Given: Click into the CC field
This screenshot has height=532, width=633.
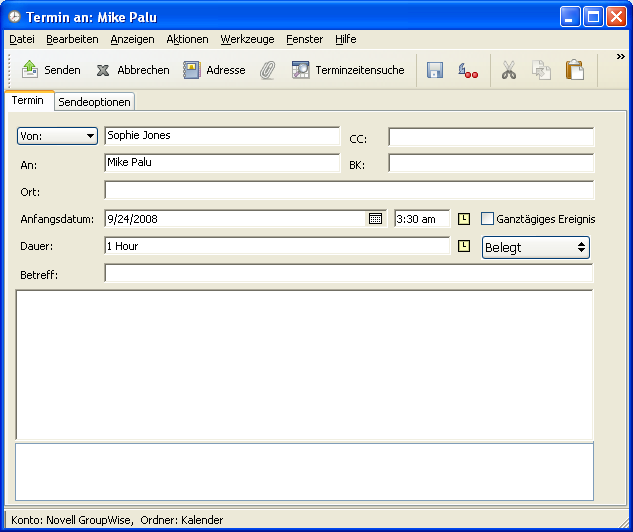Looking at the screenshot, I should coord(491,137).
